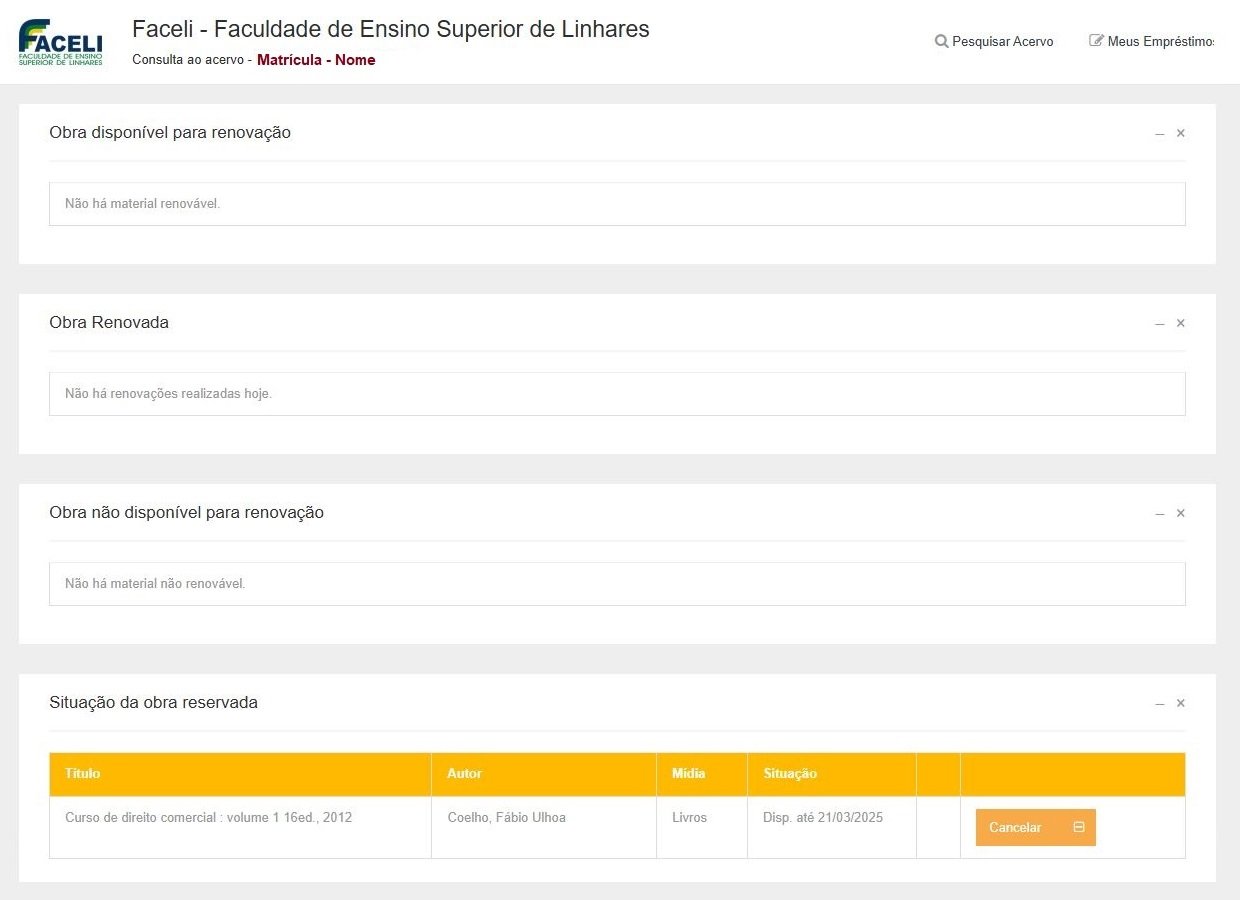Viewport: 1240px width, 900px height.
Task: Click the magnifier icon beside Pesquisar Acervo
Action: [x=941, y=42]
